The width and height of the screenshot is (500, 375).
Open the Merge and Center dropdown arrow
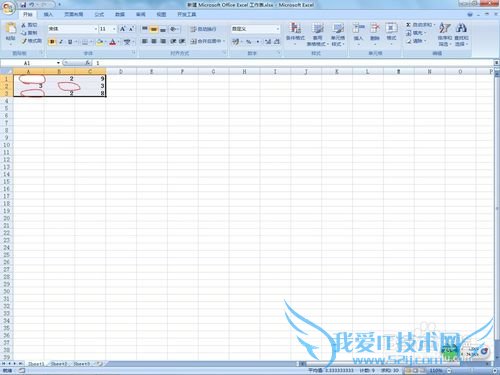click(x=224, y=41)
